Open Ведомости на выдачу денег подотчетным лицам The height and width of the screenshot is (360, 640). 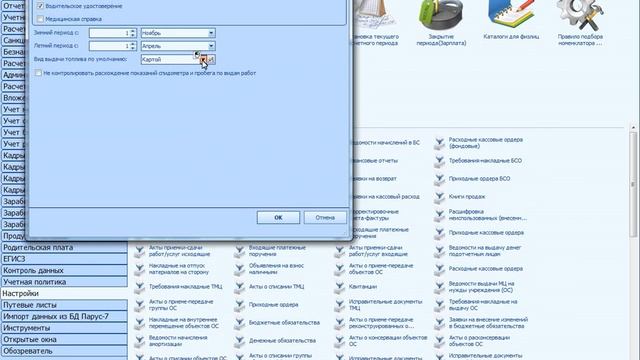[x=478, y=251]
